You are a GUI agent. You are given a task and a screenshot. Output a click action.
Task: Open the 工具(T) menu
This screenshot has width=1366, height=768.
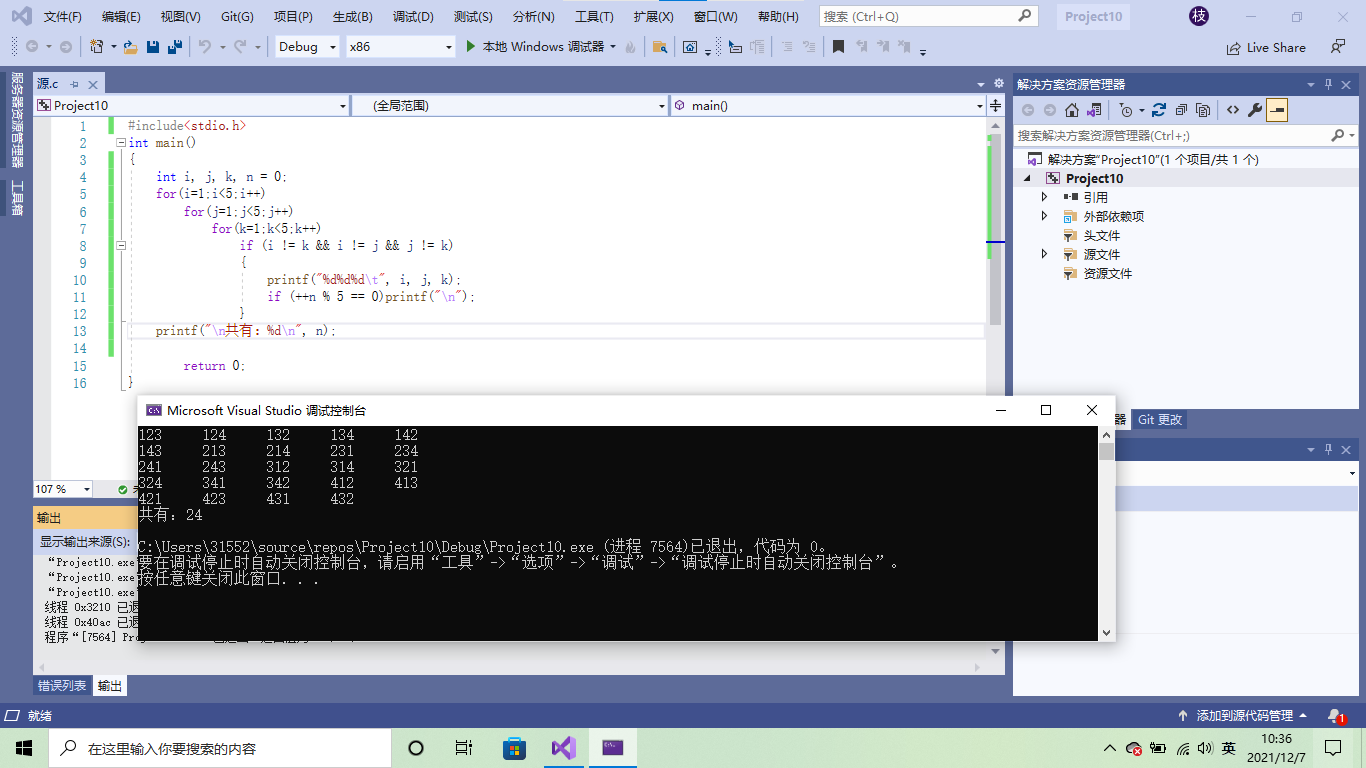(594, 16)
